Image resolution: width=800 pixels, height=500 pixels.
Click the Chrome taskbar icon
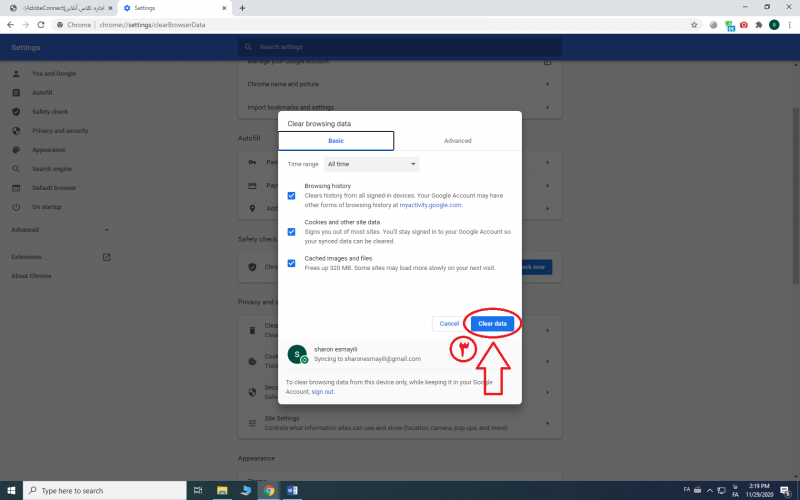pyautogui.click(x=268, y=491)
